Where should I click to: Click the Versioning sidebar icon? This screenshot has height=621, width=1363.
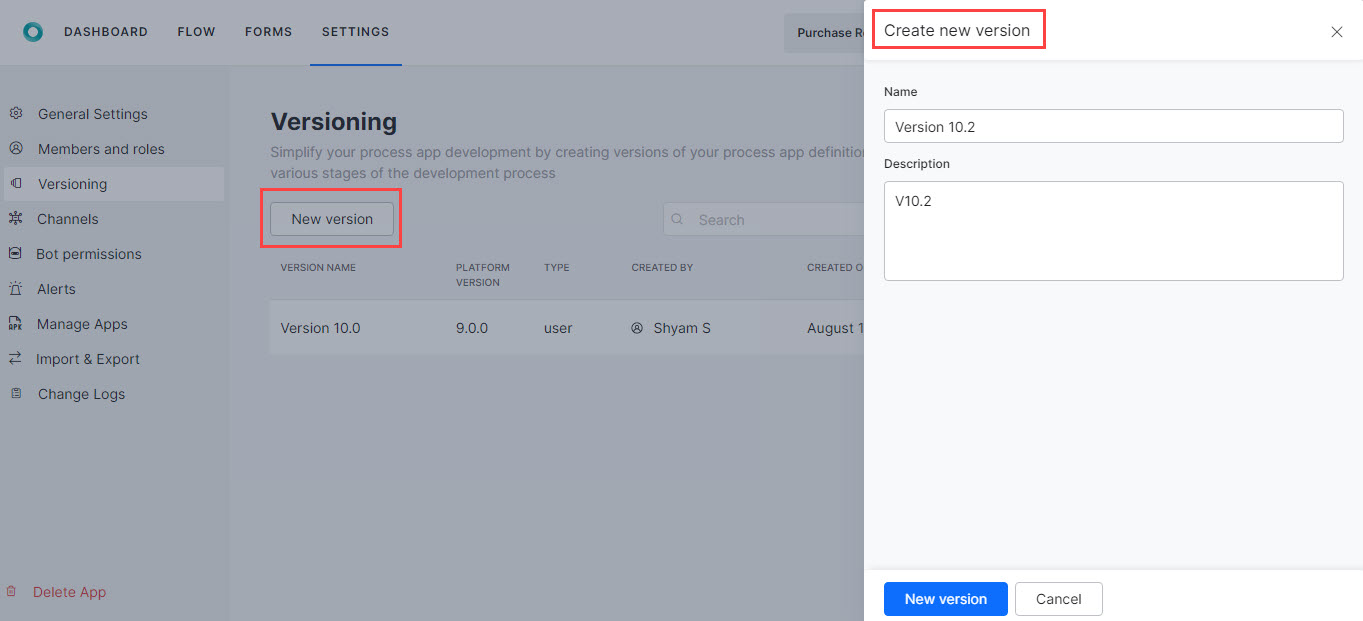tap(16, 183)
